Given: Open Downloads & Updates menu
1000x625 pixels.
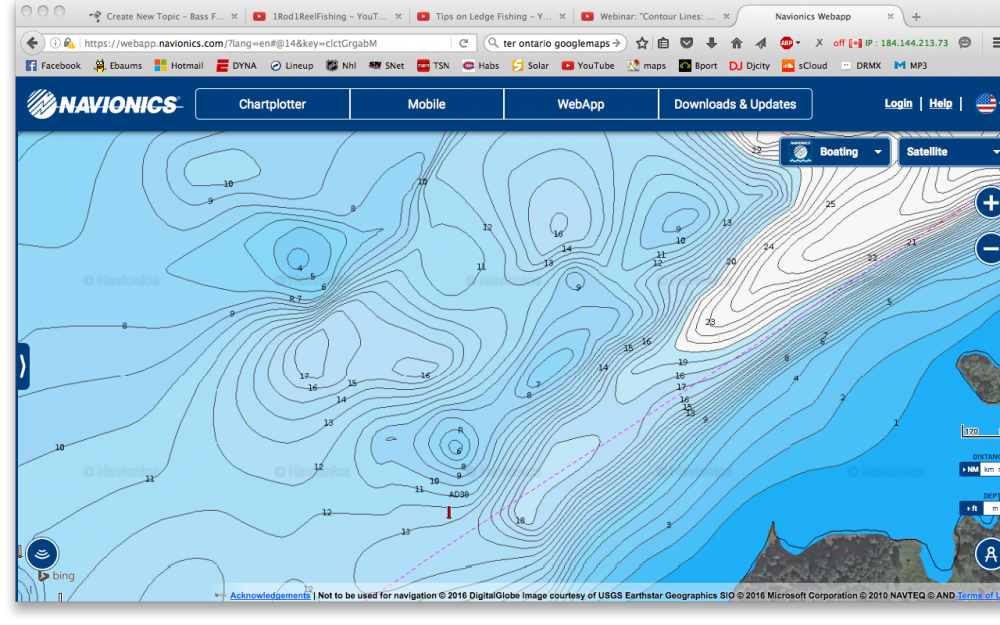Looking at the screenshot, I should [x=735, y=104].
